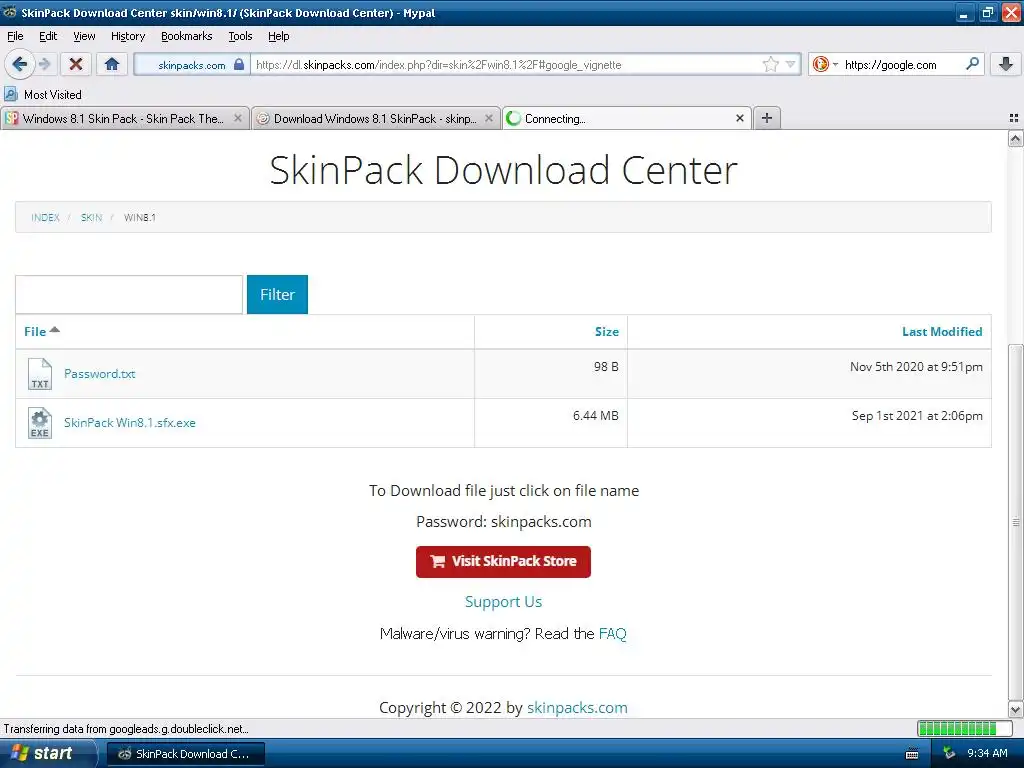Open the Edit menu
Viewport: 1024px width, 768px height.
[x=48, y=36]
